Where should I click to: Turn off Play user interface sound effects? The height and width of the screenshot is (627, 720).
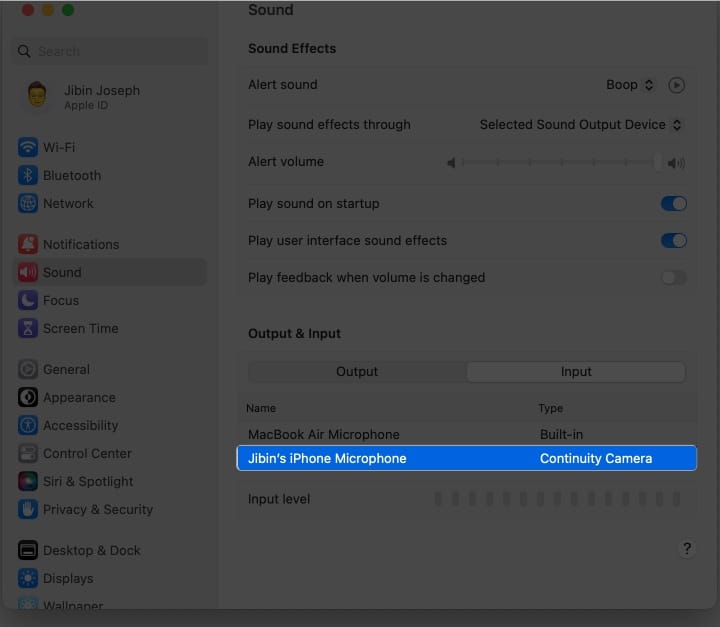coord(674,240)
